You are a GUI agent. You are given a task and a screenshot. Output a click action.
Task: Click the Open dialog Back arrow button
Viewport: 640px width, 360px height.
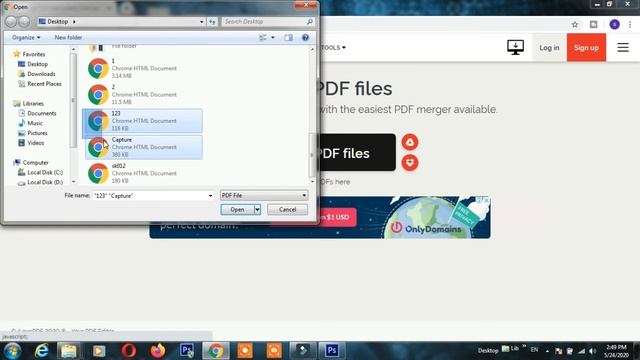[x=11, y=21]
